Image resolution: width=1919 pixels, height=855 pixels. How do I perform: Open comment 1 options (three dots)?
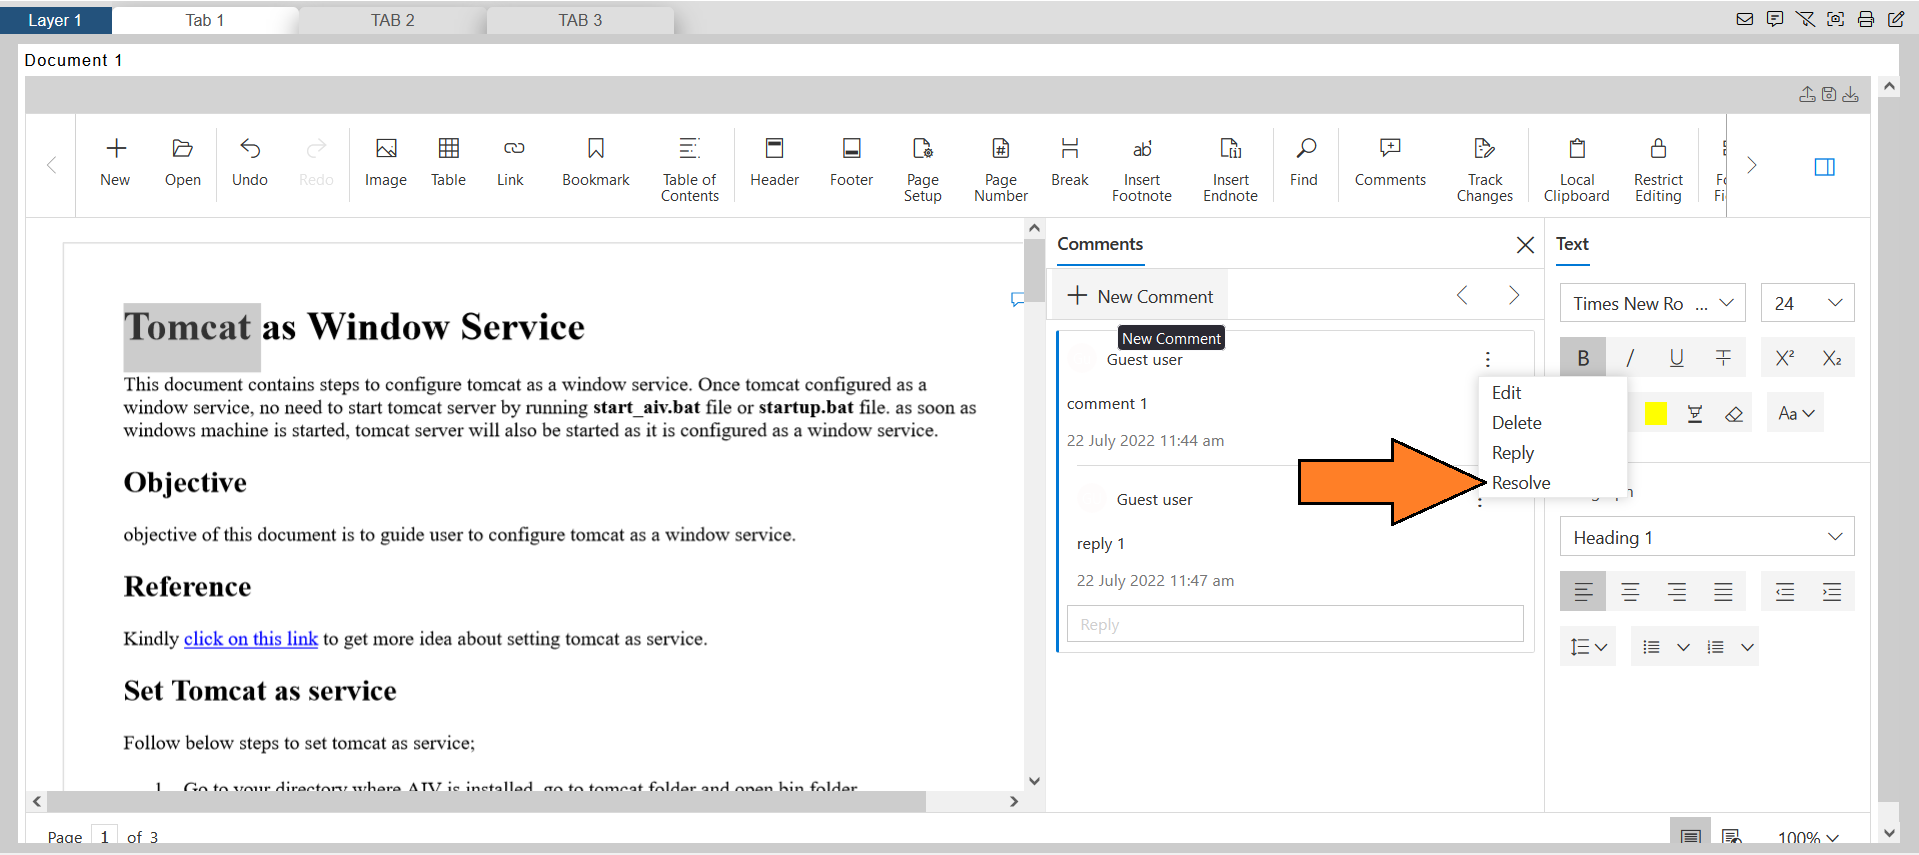tap(1488, 359)
